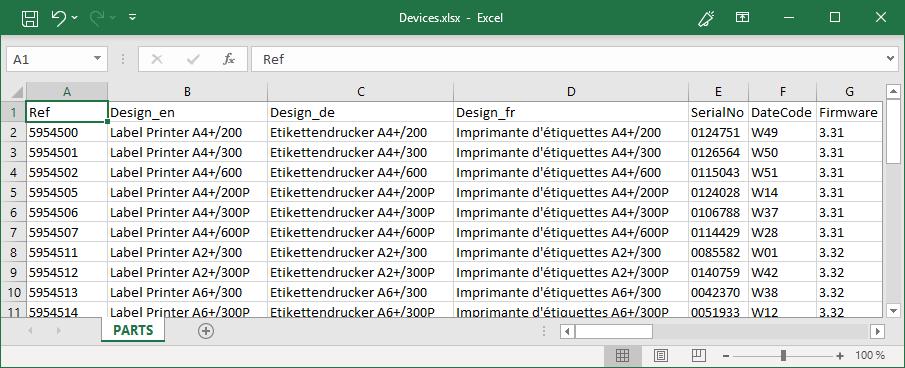Zoom out with the minus button

(727, 356)
